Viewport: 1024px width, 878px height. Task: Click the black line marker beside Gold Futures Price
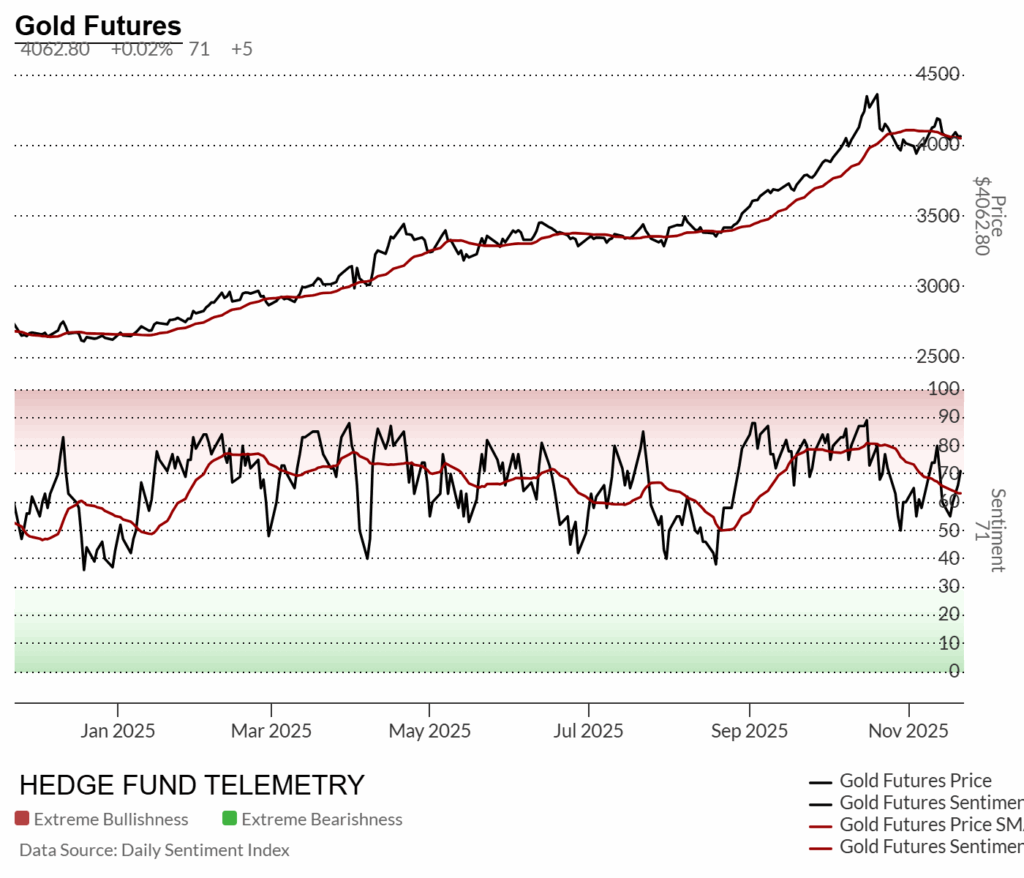coord(821,781)
